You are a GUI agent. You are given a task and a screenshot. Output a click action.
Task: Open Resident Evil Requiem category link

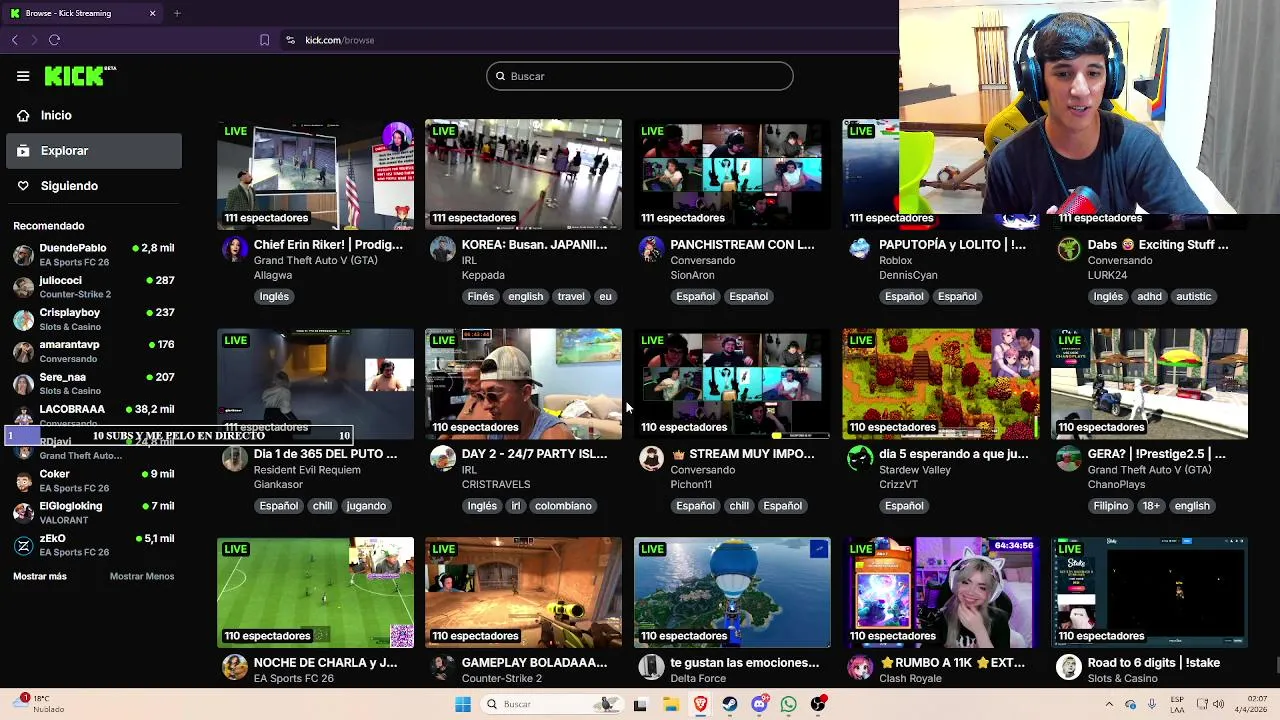(x=307, y=470)
